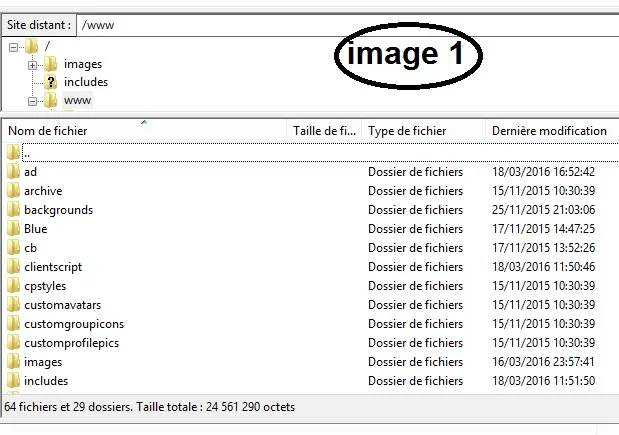Viewport: 619px width, 435px height.
Task: Select the archive folder icon
Action: (13, 191)
